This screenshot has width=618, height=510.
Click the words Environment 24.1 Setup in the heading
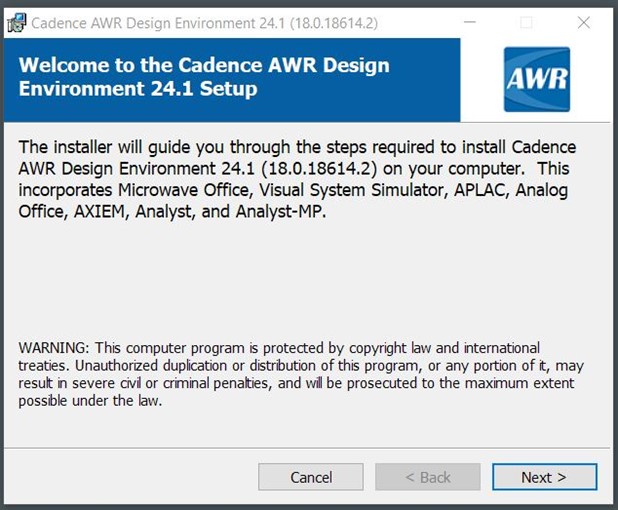[x=138, y=88]
